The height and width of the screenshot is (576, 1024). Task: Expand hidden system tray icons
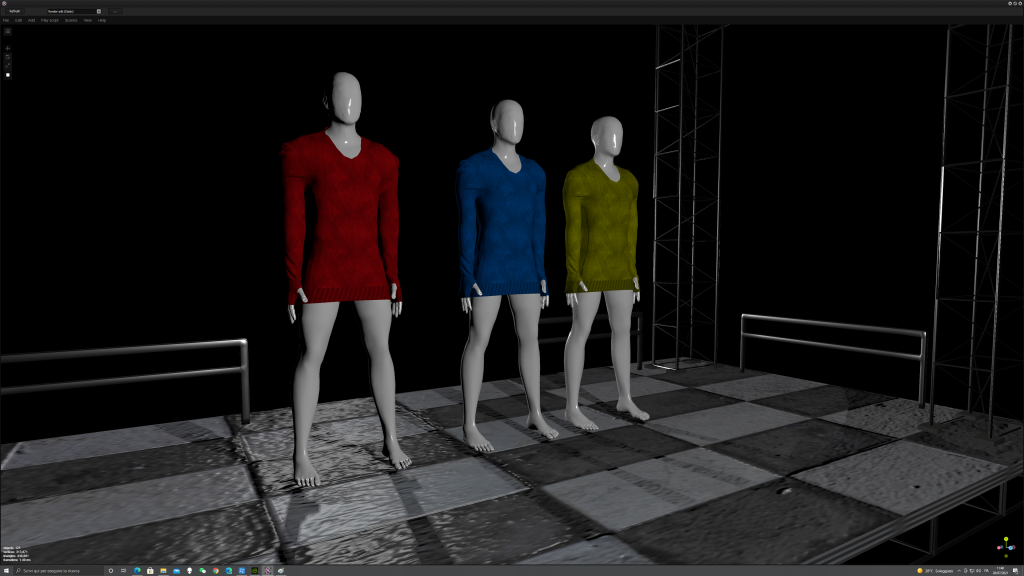coord(959,571)
